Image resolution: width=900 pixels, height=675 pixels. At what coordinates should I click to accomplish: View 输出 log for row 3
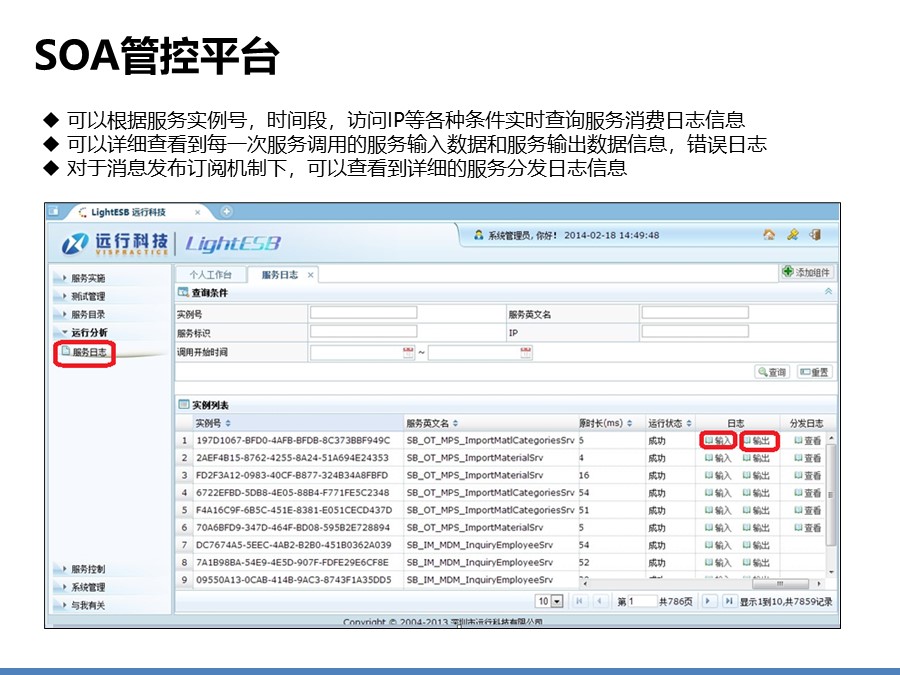pos(757,475)
